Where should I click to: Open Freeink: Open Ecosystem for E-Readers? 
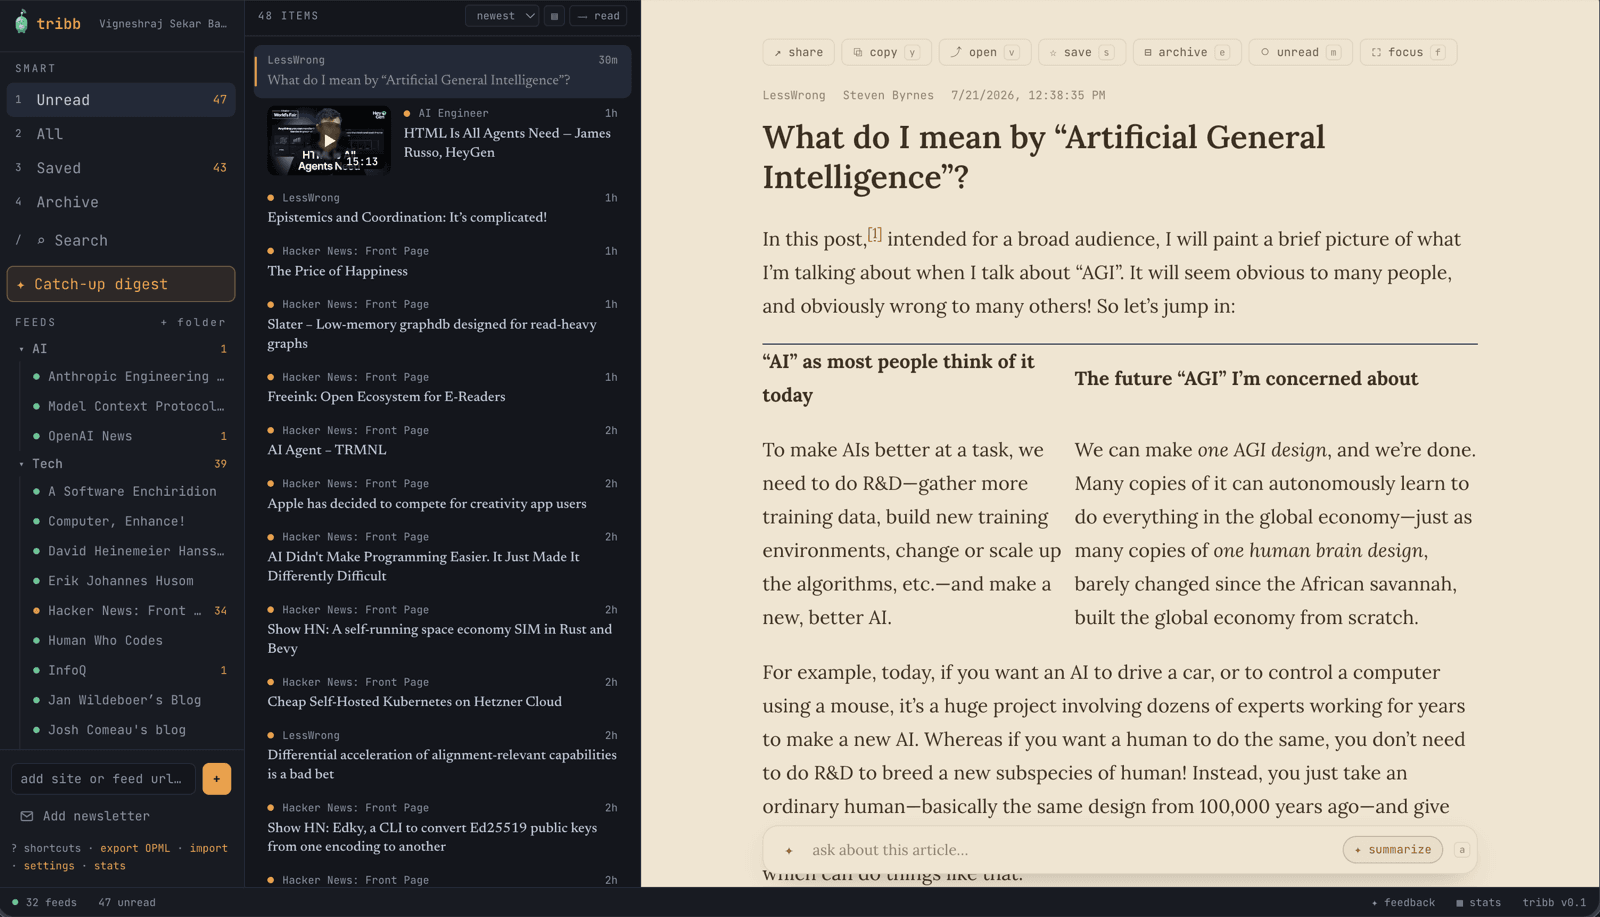point(442,387)
